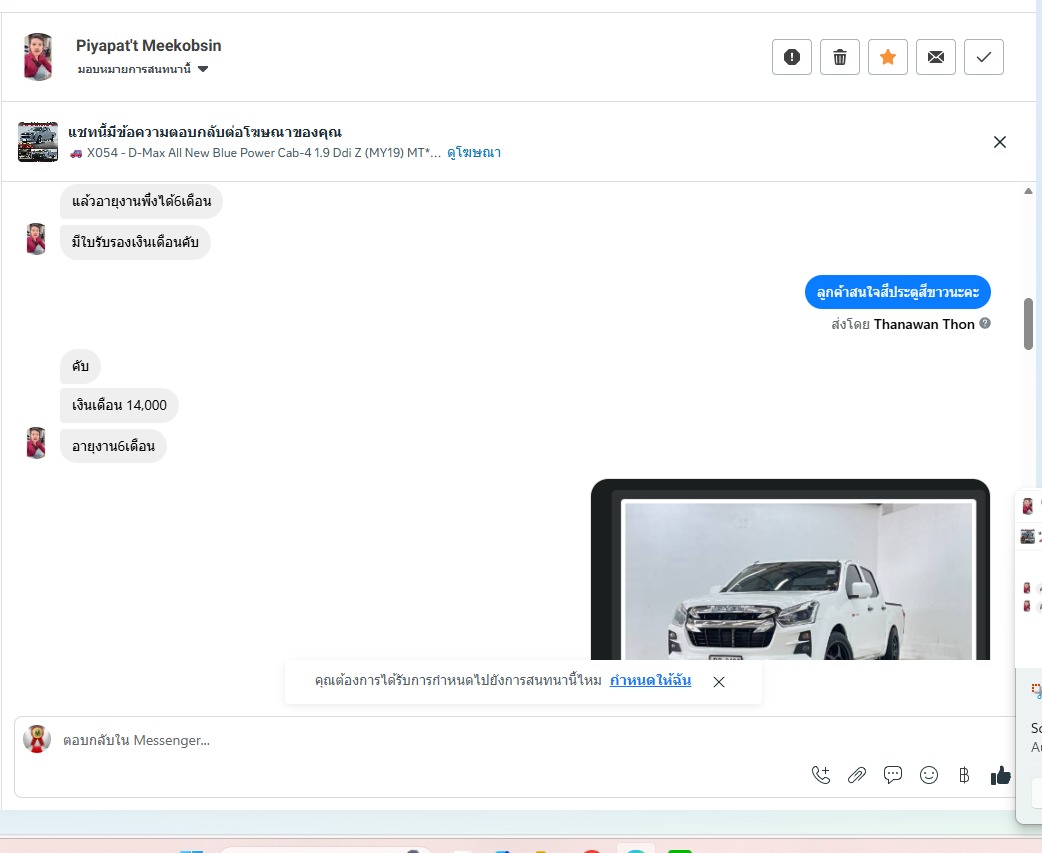Toggle the orange follow-up star
The height and width of the screenshot is (853, 1042).
[x=888, y=57]
